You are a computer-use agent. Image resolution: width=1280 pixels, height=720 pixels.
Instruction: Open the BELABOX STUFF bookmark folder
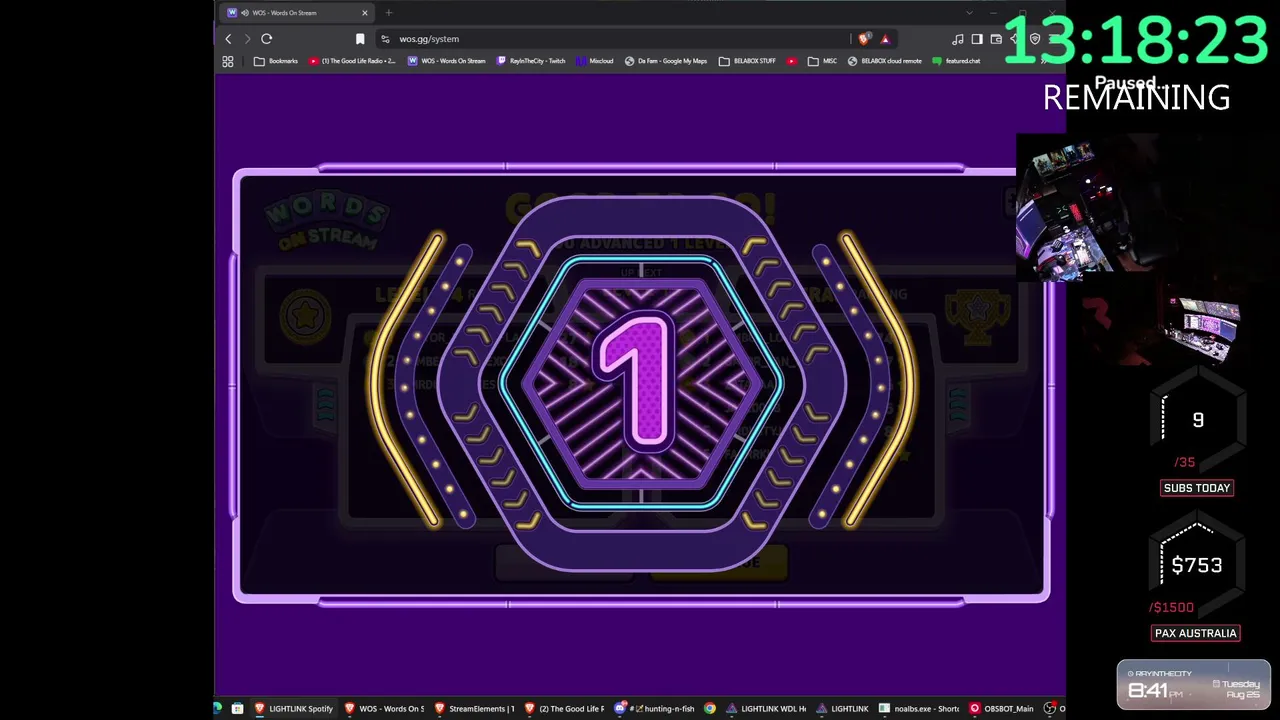pyautogui.click(x=747, y=61)
